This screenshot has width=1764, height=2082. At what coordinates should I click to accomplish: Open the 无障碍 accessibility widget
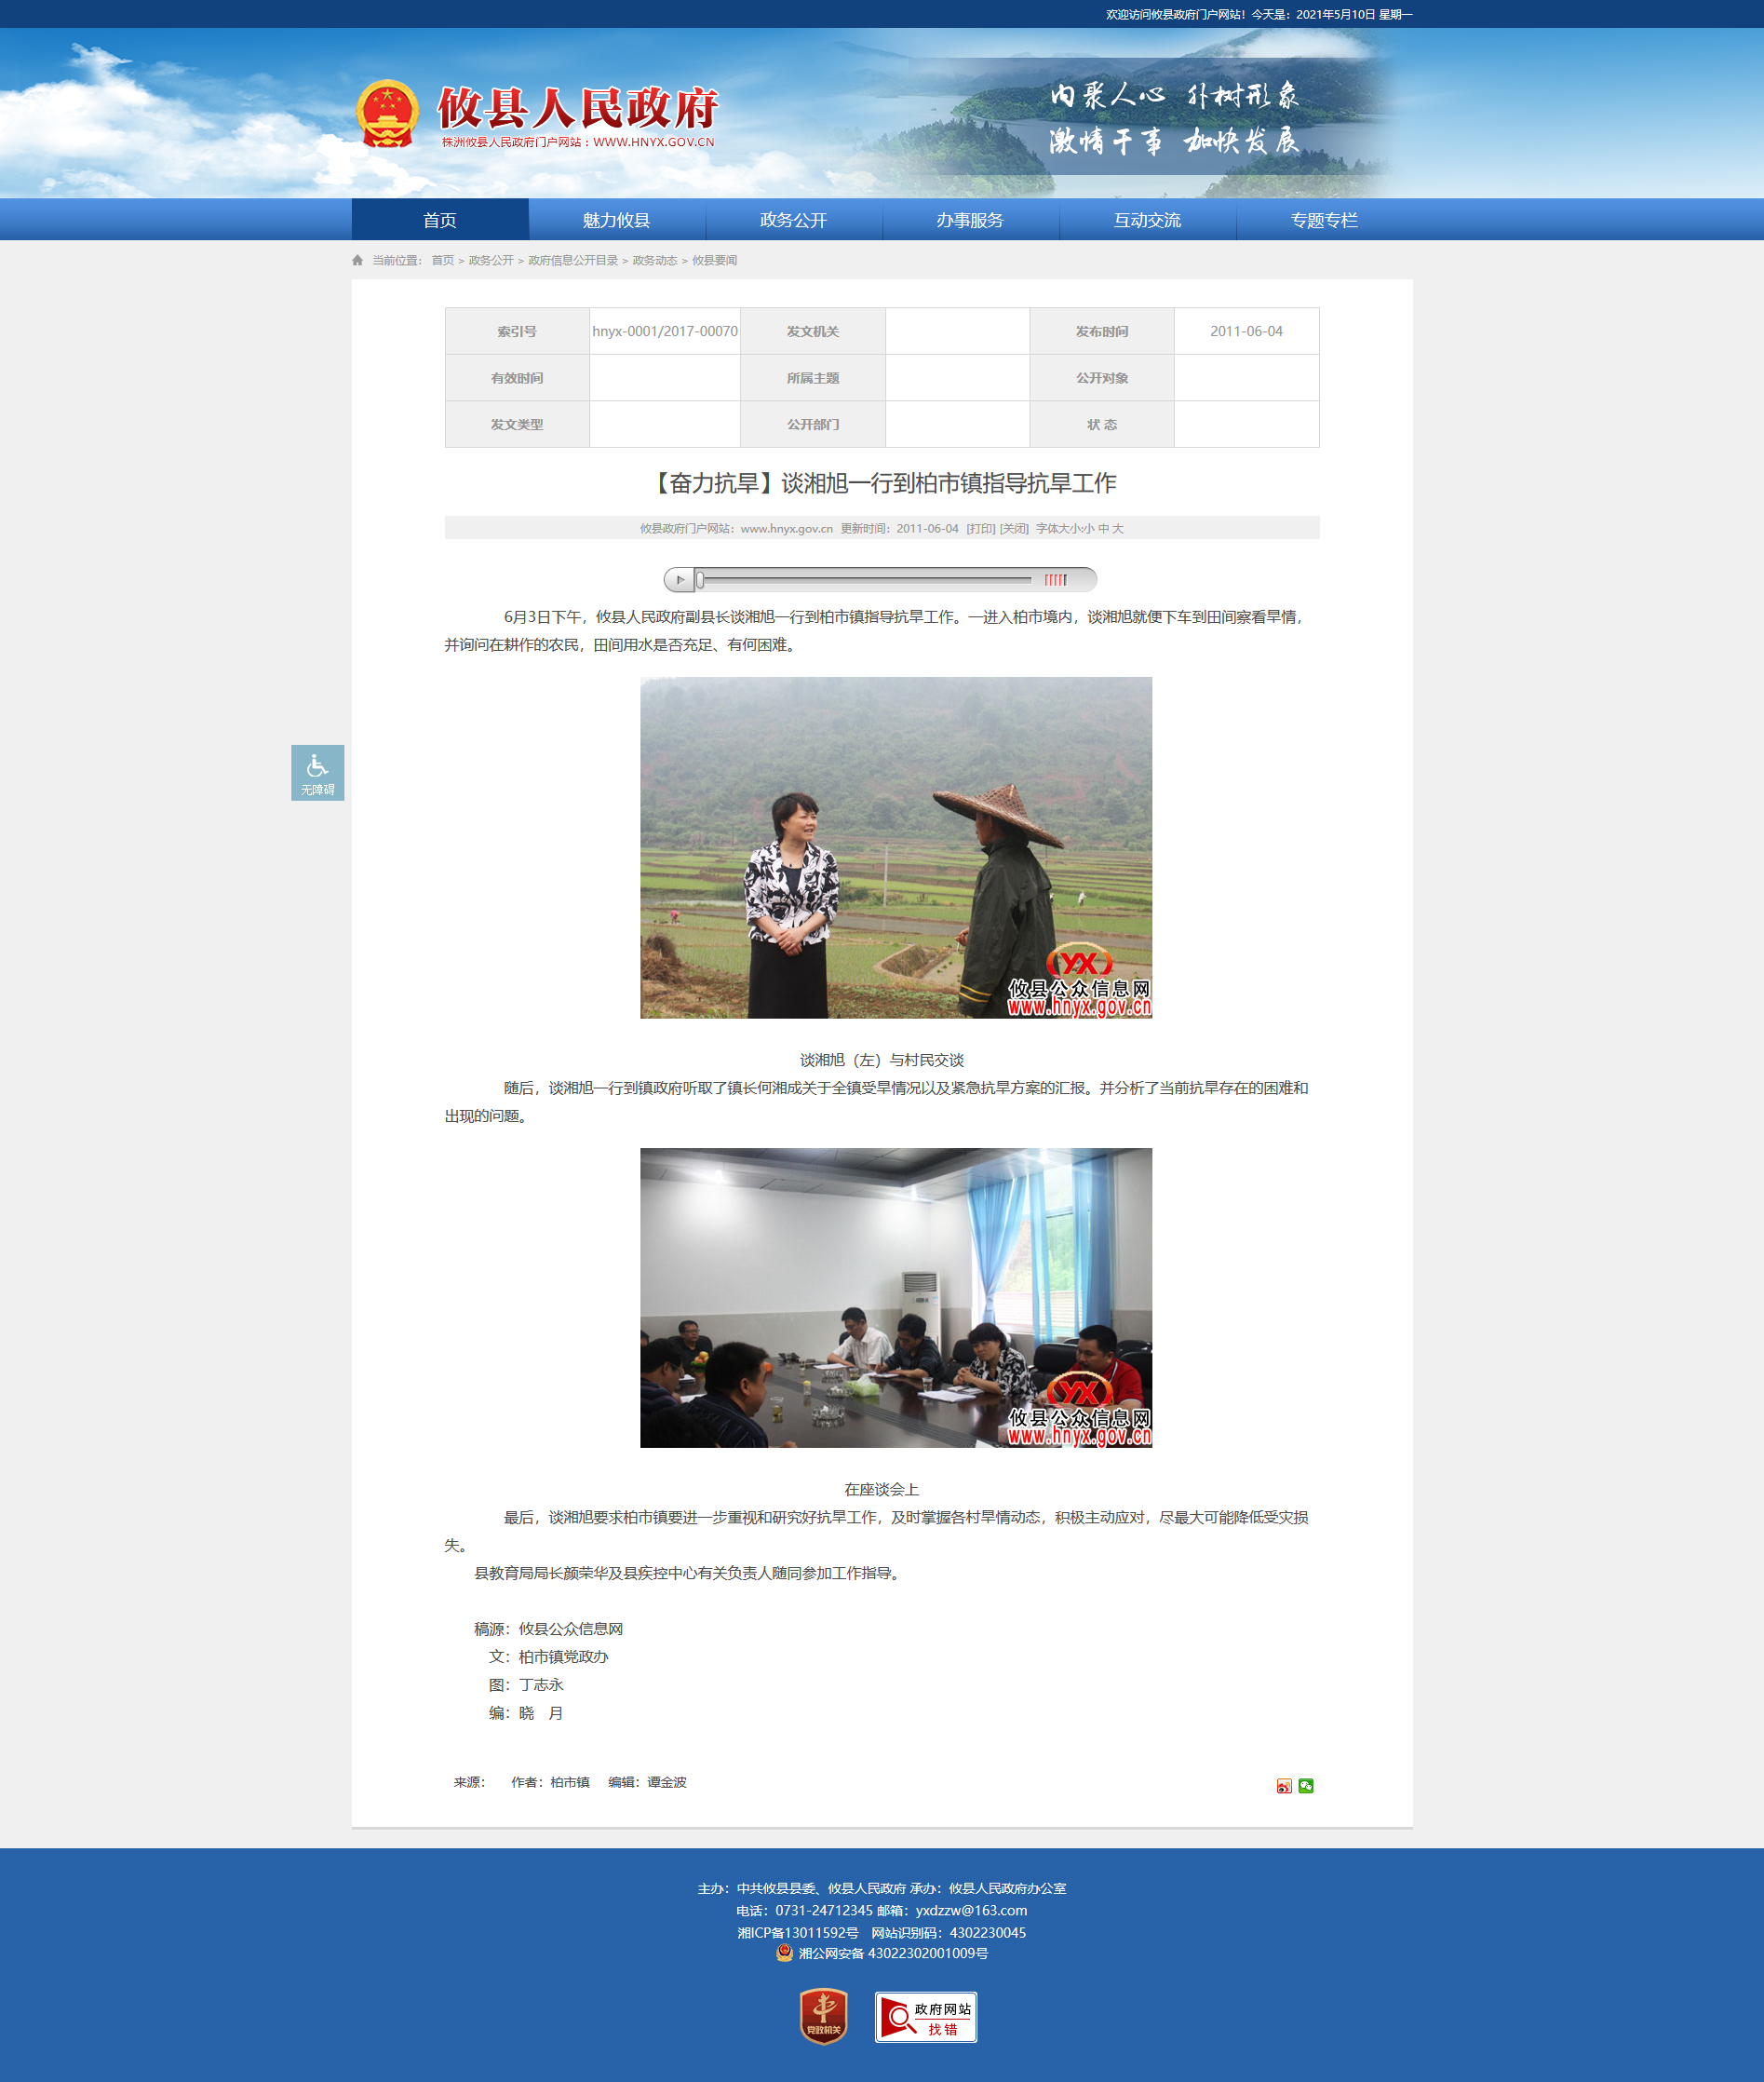click(318, 772)
